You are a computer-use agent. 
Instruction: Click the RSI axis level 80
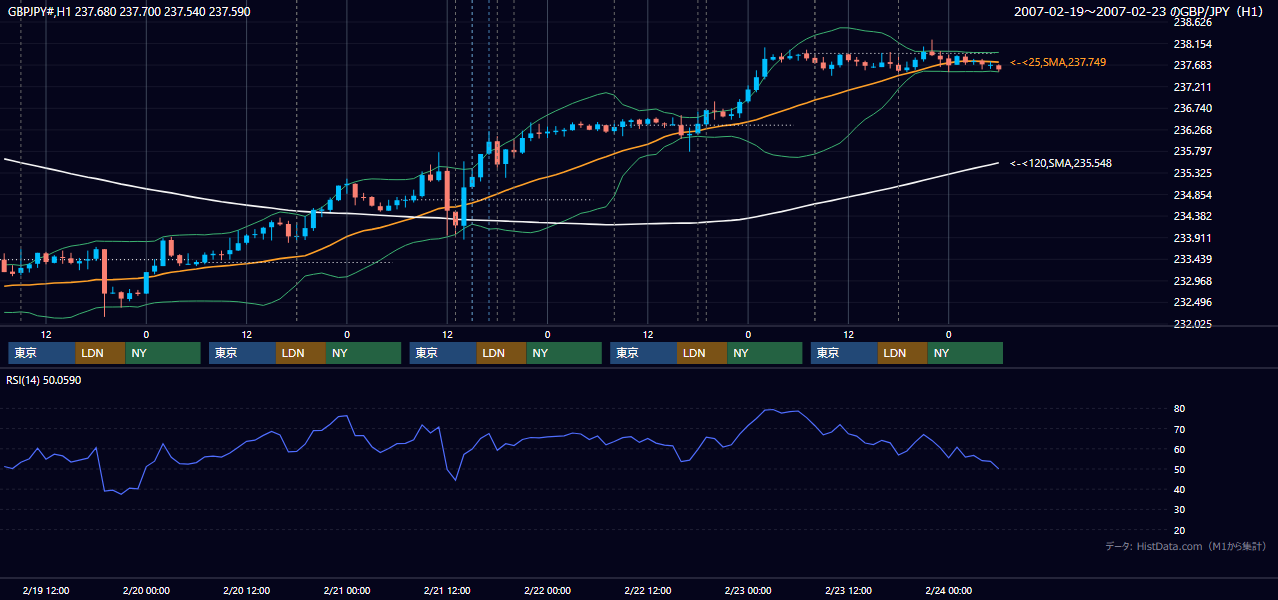(1180, 409)
